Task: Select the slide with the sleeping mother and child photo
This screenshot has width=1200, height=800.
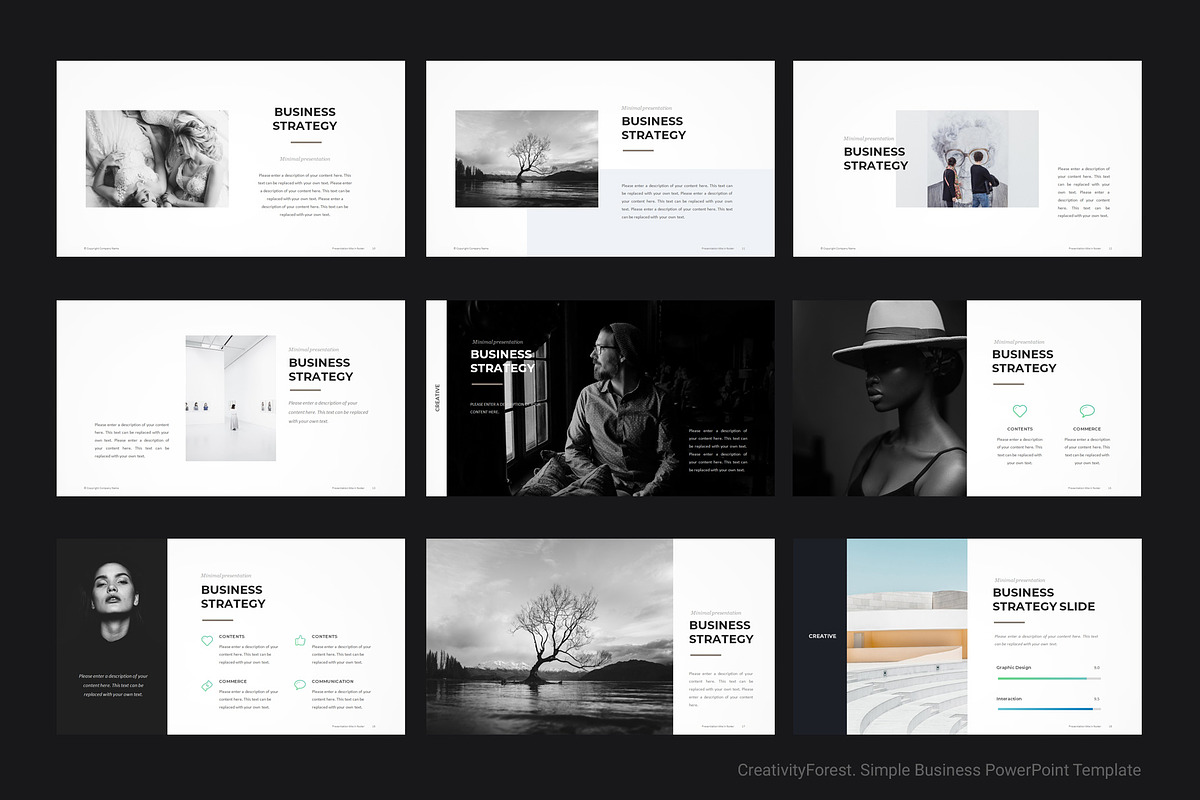Action: tap(230, 158)
